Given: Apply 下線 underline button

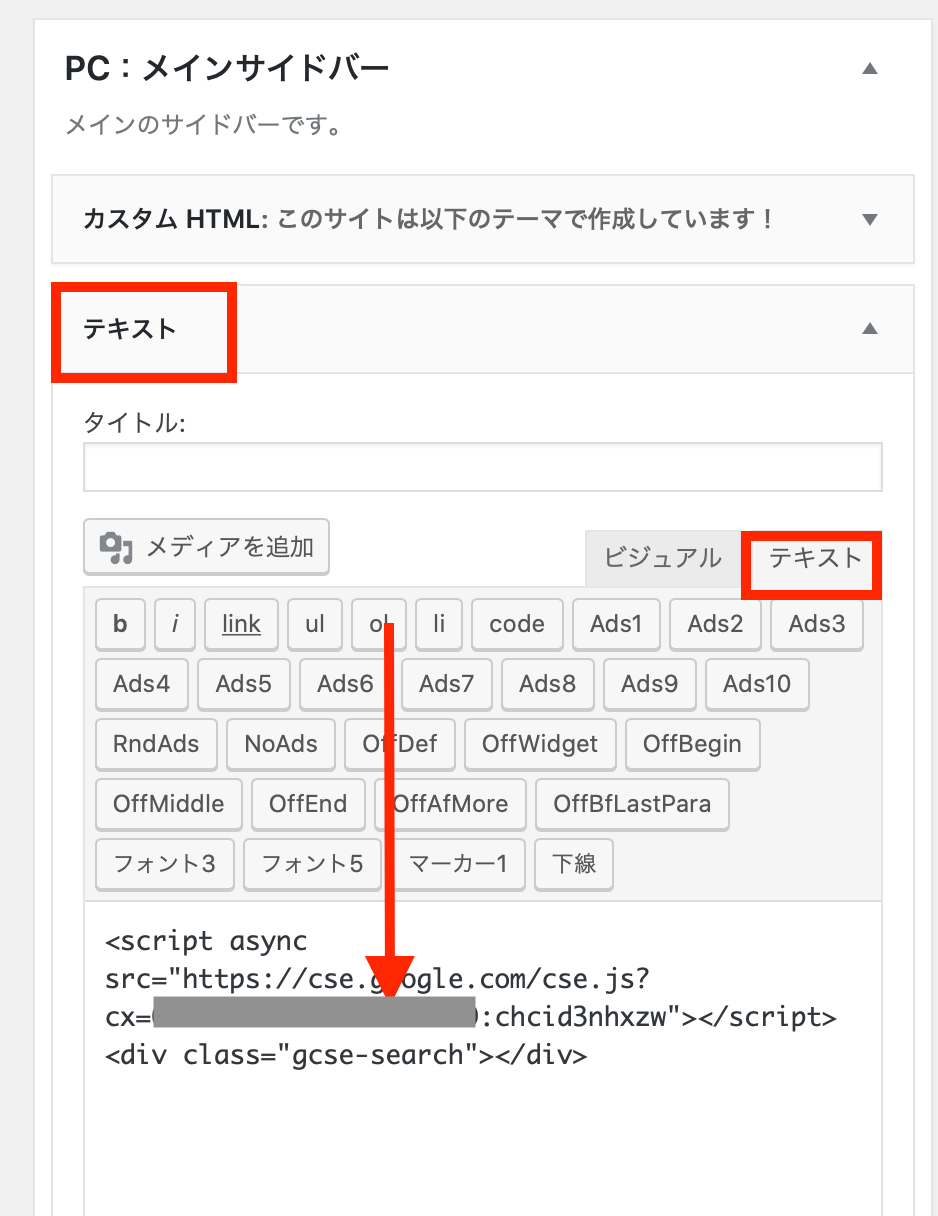Looking at the screenshot, I should (574, 864).
